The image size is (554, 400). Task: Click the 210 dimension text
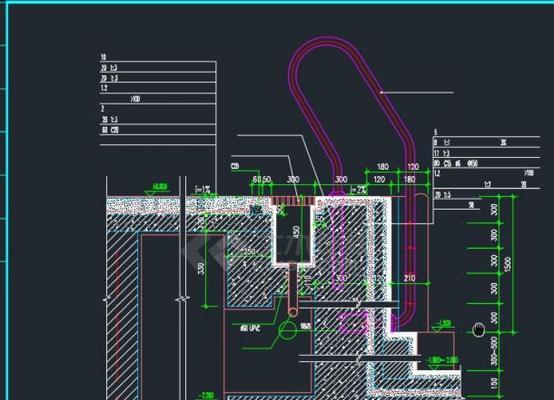tap(410, 278)
